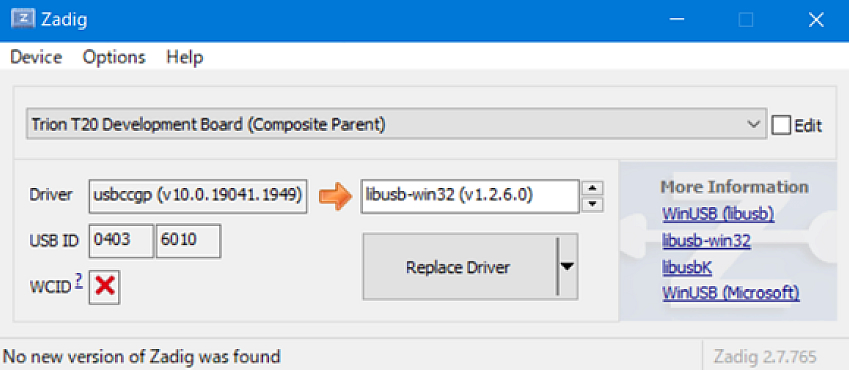Viewport: 849px width, 370px height.
Task: Open the libusb-win32 information link
Action: [x=706, y=241]
